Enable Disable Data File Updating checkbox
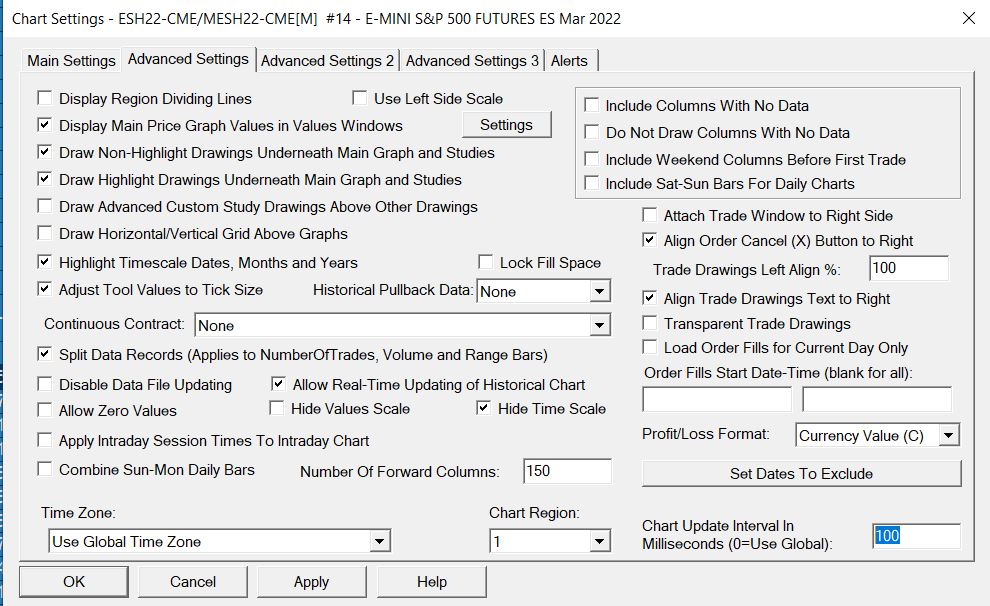 (45, 384)
